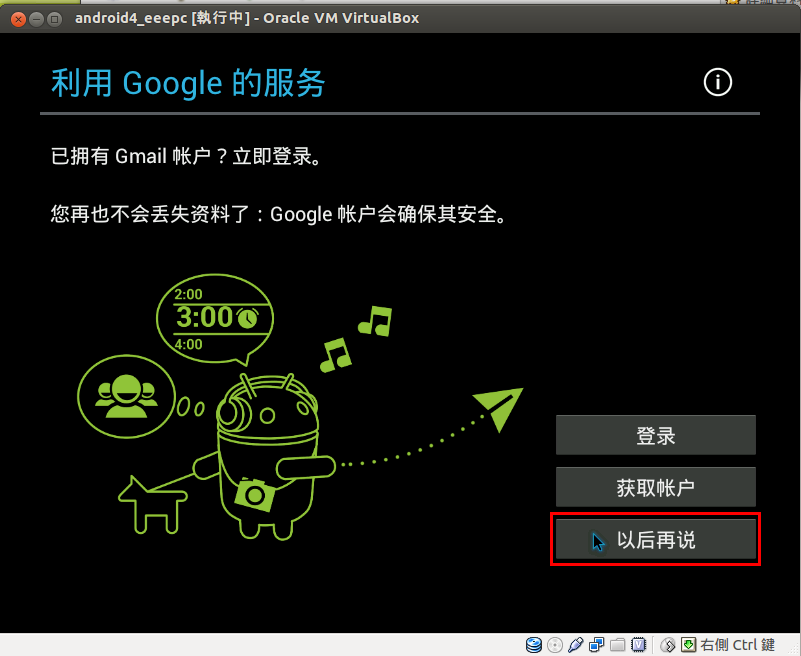801x656 pixels.
Task: Click the 右側 Ctrl 鍵 host key text
Action: (x=737, y=645)
